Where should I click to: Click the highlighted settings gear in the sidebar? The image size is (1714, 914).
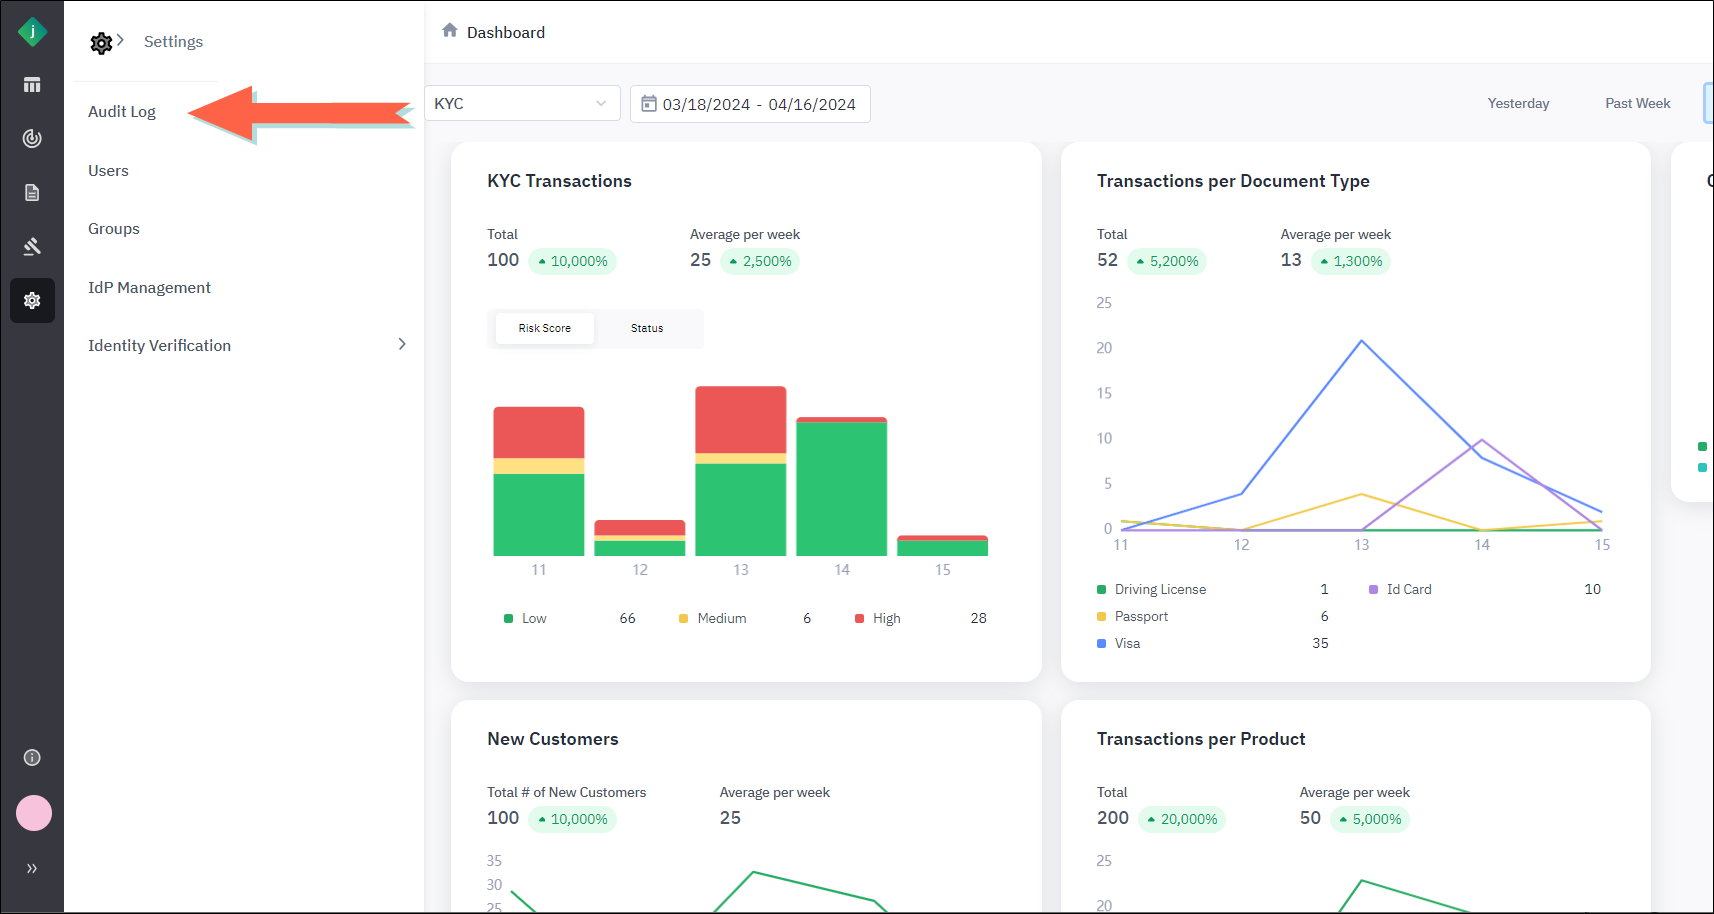pos(32,300)
